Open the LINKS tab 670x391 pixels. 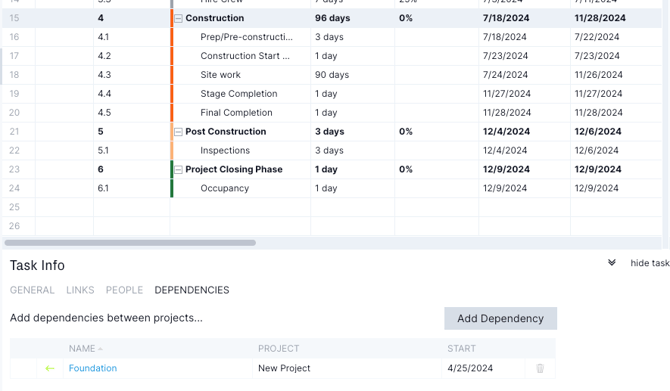pyautogui.click(x=80, y=290)
